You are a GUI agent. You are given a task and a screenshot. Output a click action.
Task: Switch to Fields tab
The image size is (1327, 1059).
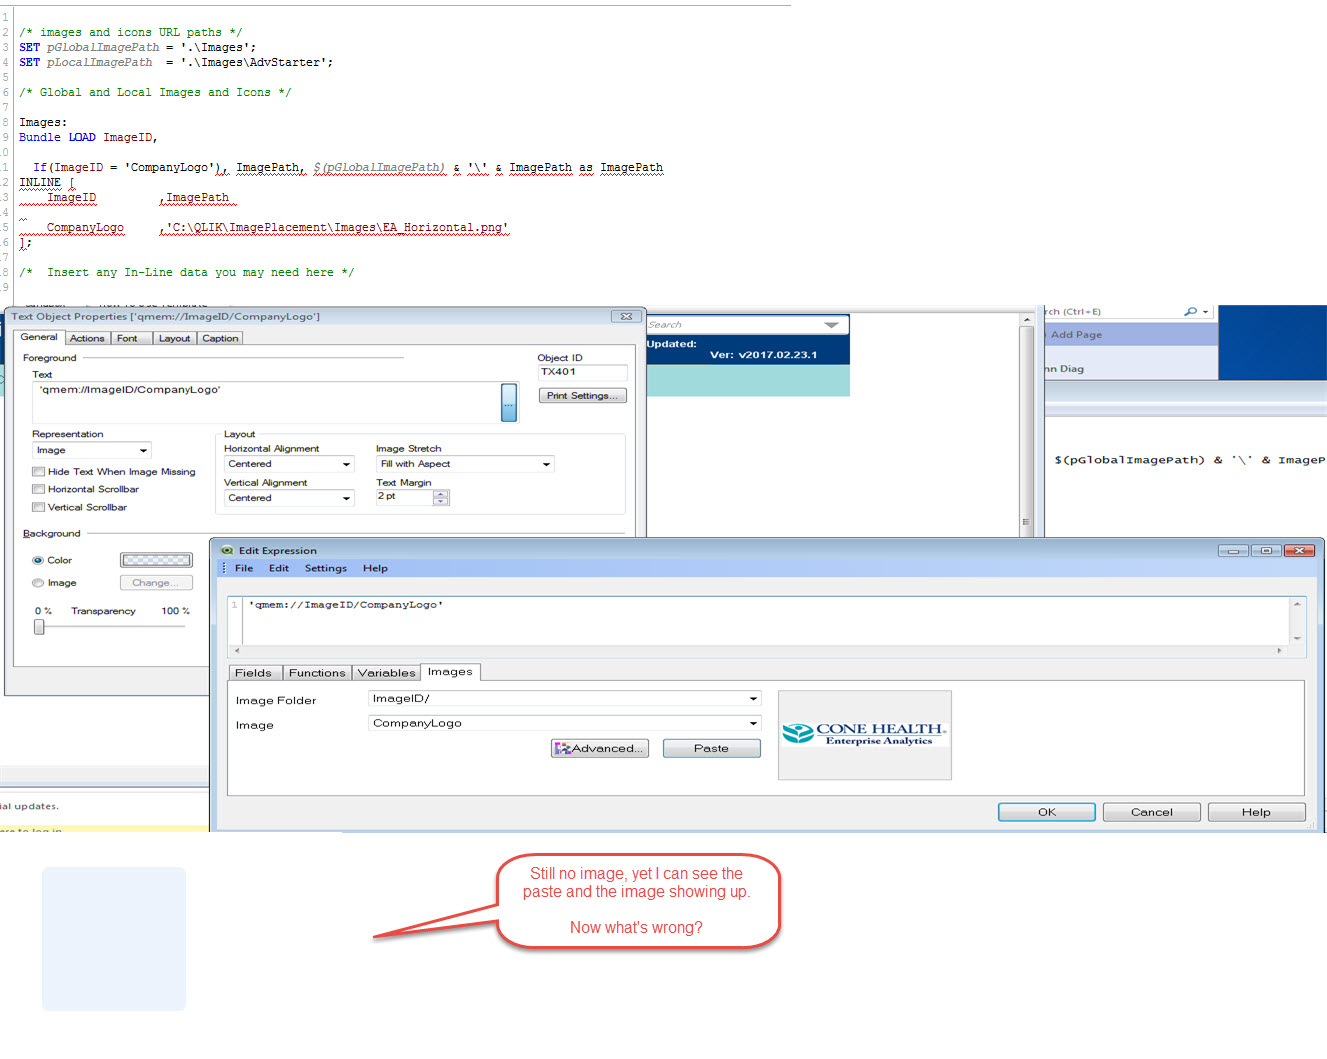(253, 673)
